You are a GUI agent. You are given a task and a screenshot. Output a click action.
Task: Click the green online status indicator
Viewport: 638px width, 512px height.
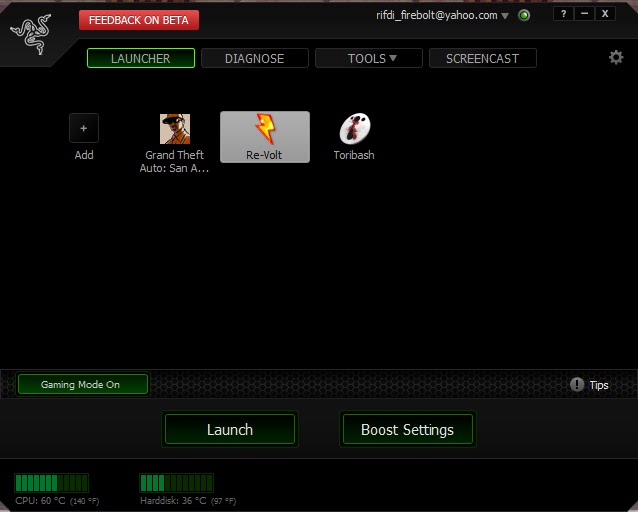pyautogui.click(x=524, y=16)
